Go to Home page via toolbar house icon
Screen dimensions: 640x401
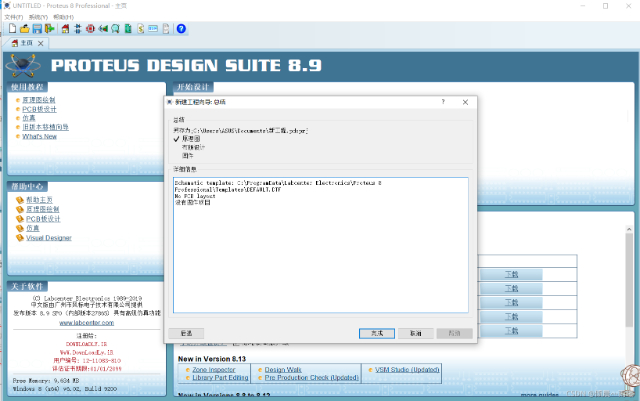coord(65,29)
